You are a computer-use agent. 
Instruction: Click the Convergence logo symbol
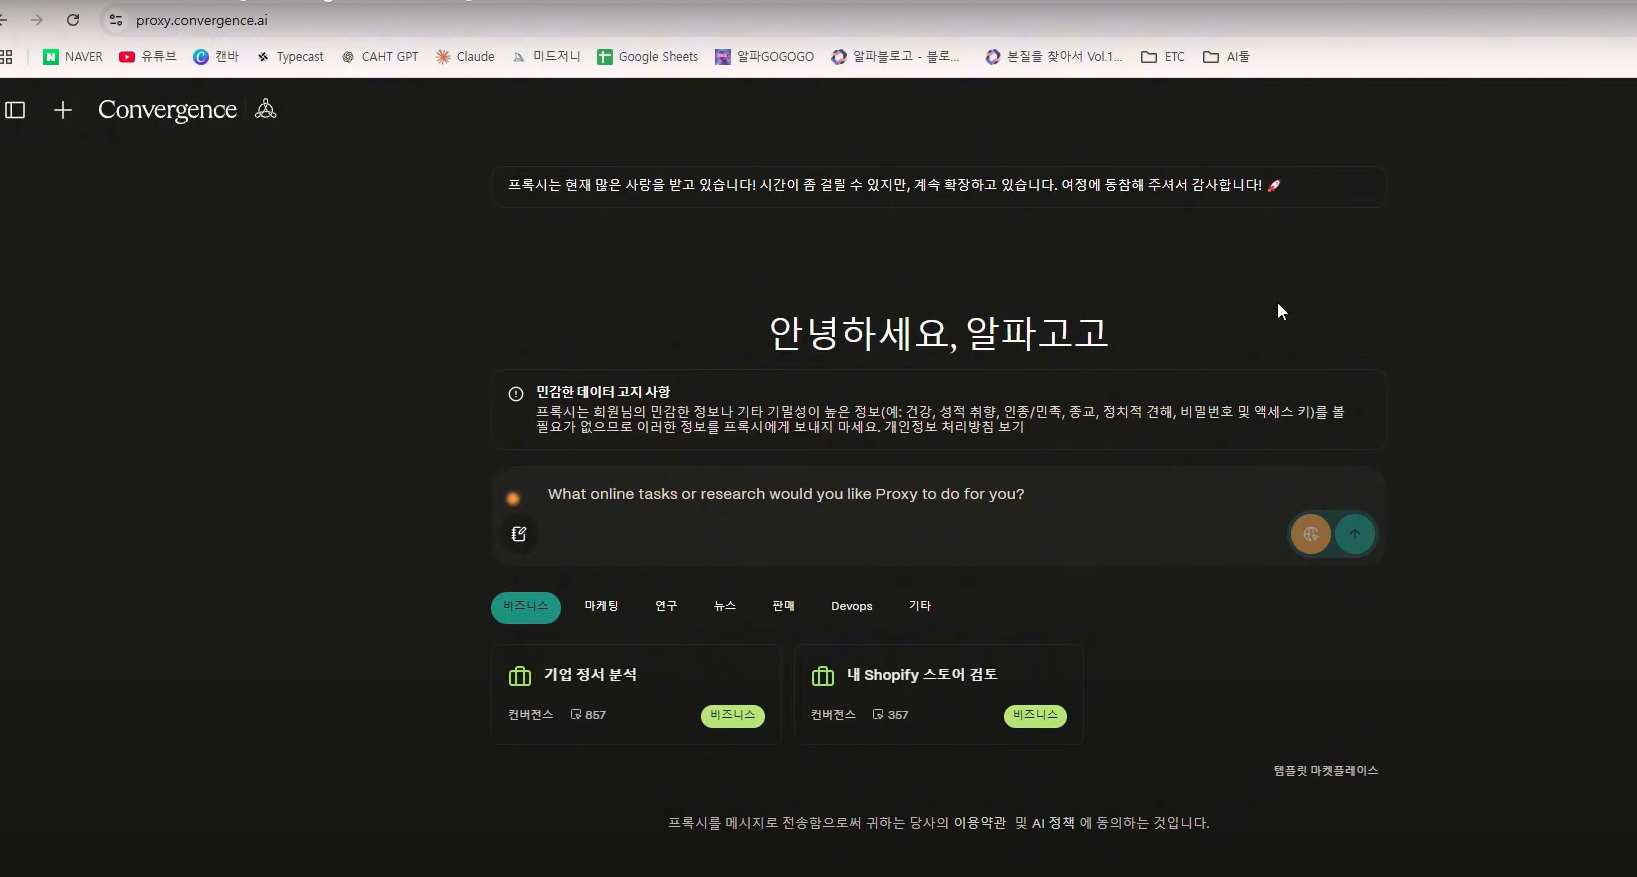click(x=265, y=109)
